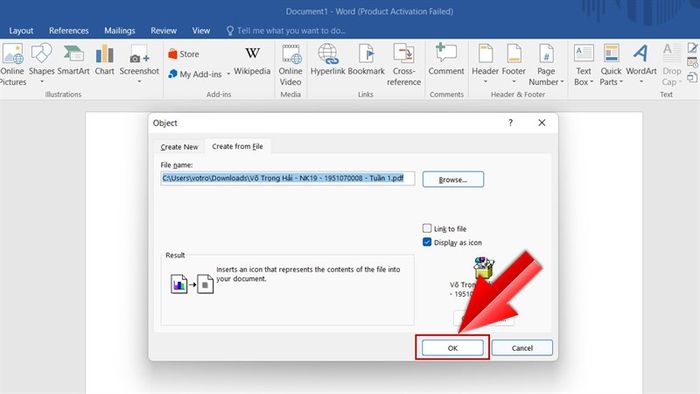
Task: Insert a SmartArt graphic
Action: tap(73, 60)
